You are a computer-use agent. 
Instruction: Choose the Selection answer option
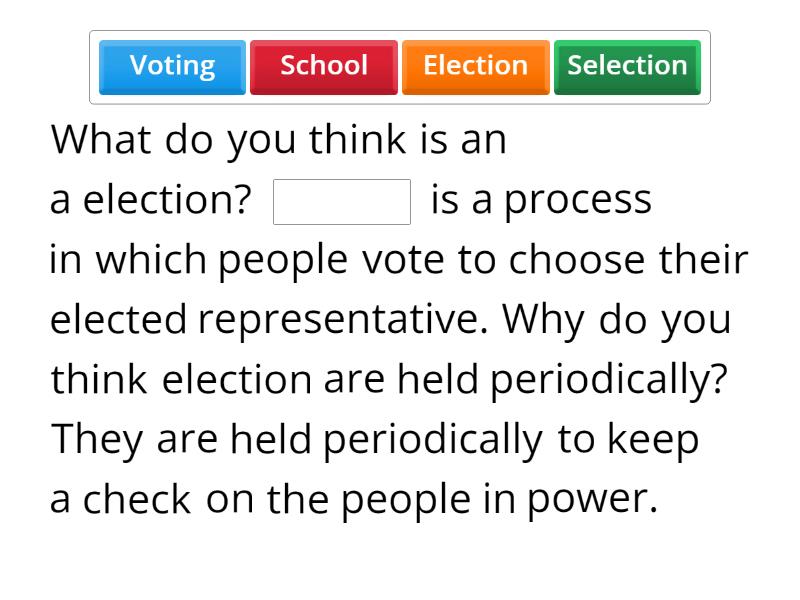(x=627, y=66)
